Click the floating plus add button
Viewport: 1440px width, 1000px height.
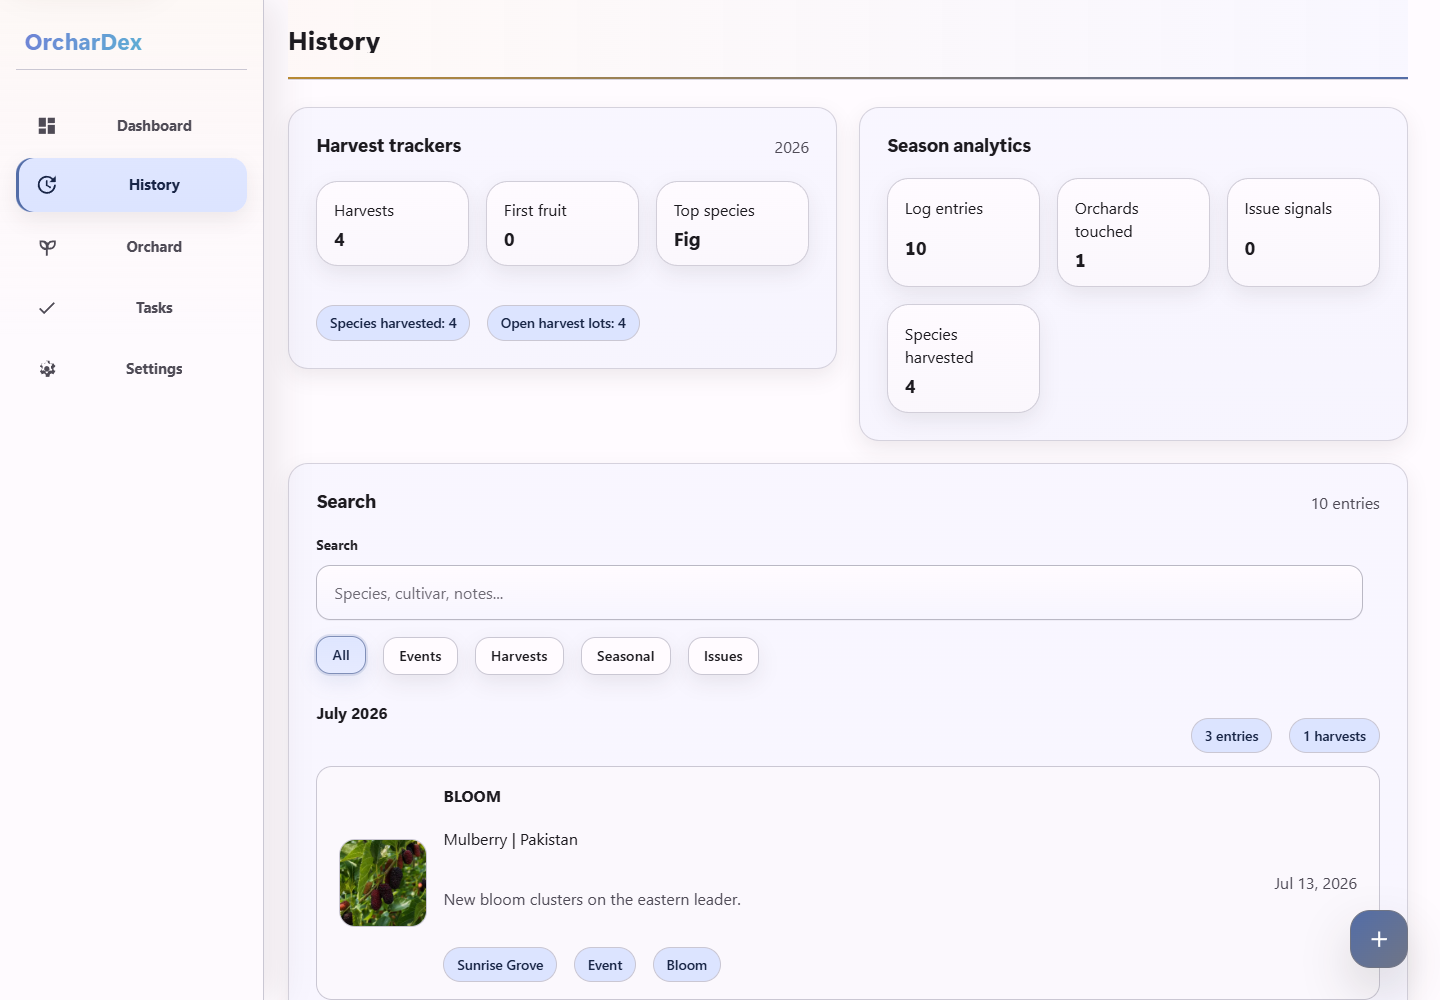[1378, 939]
